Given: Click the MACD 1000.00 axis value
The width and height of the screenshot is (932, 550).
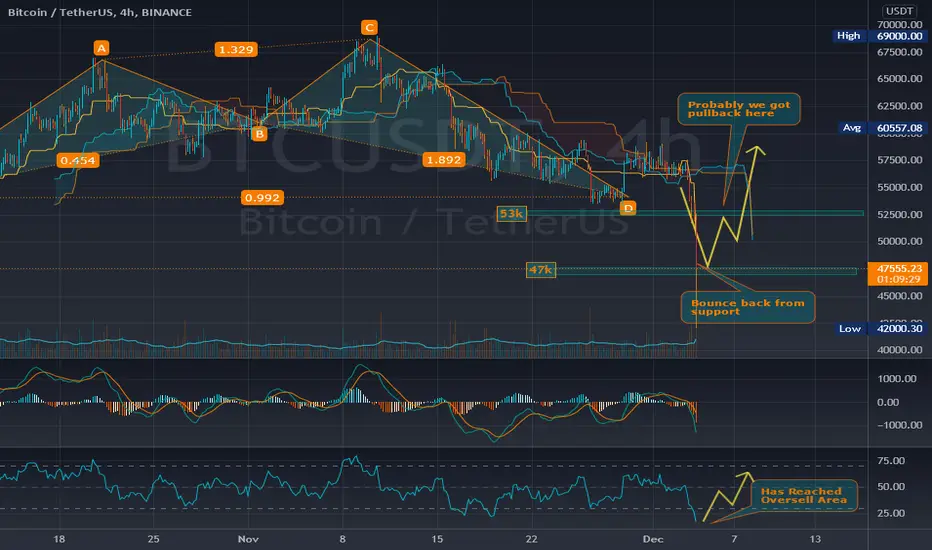Looking at the screenshot, I should 896,378.
